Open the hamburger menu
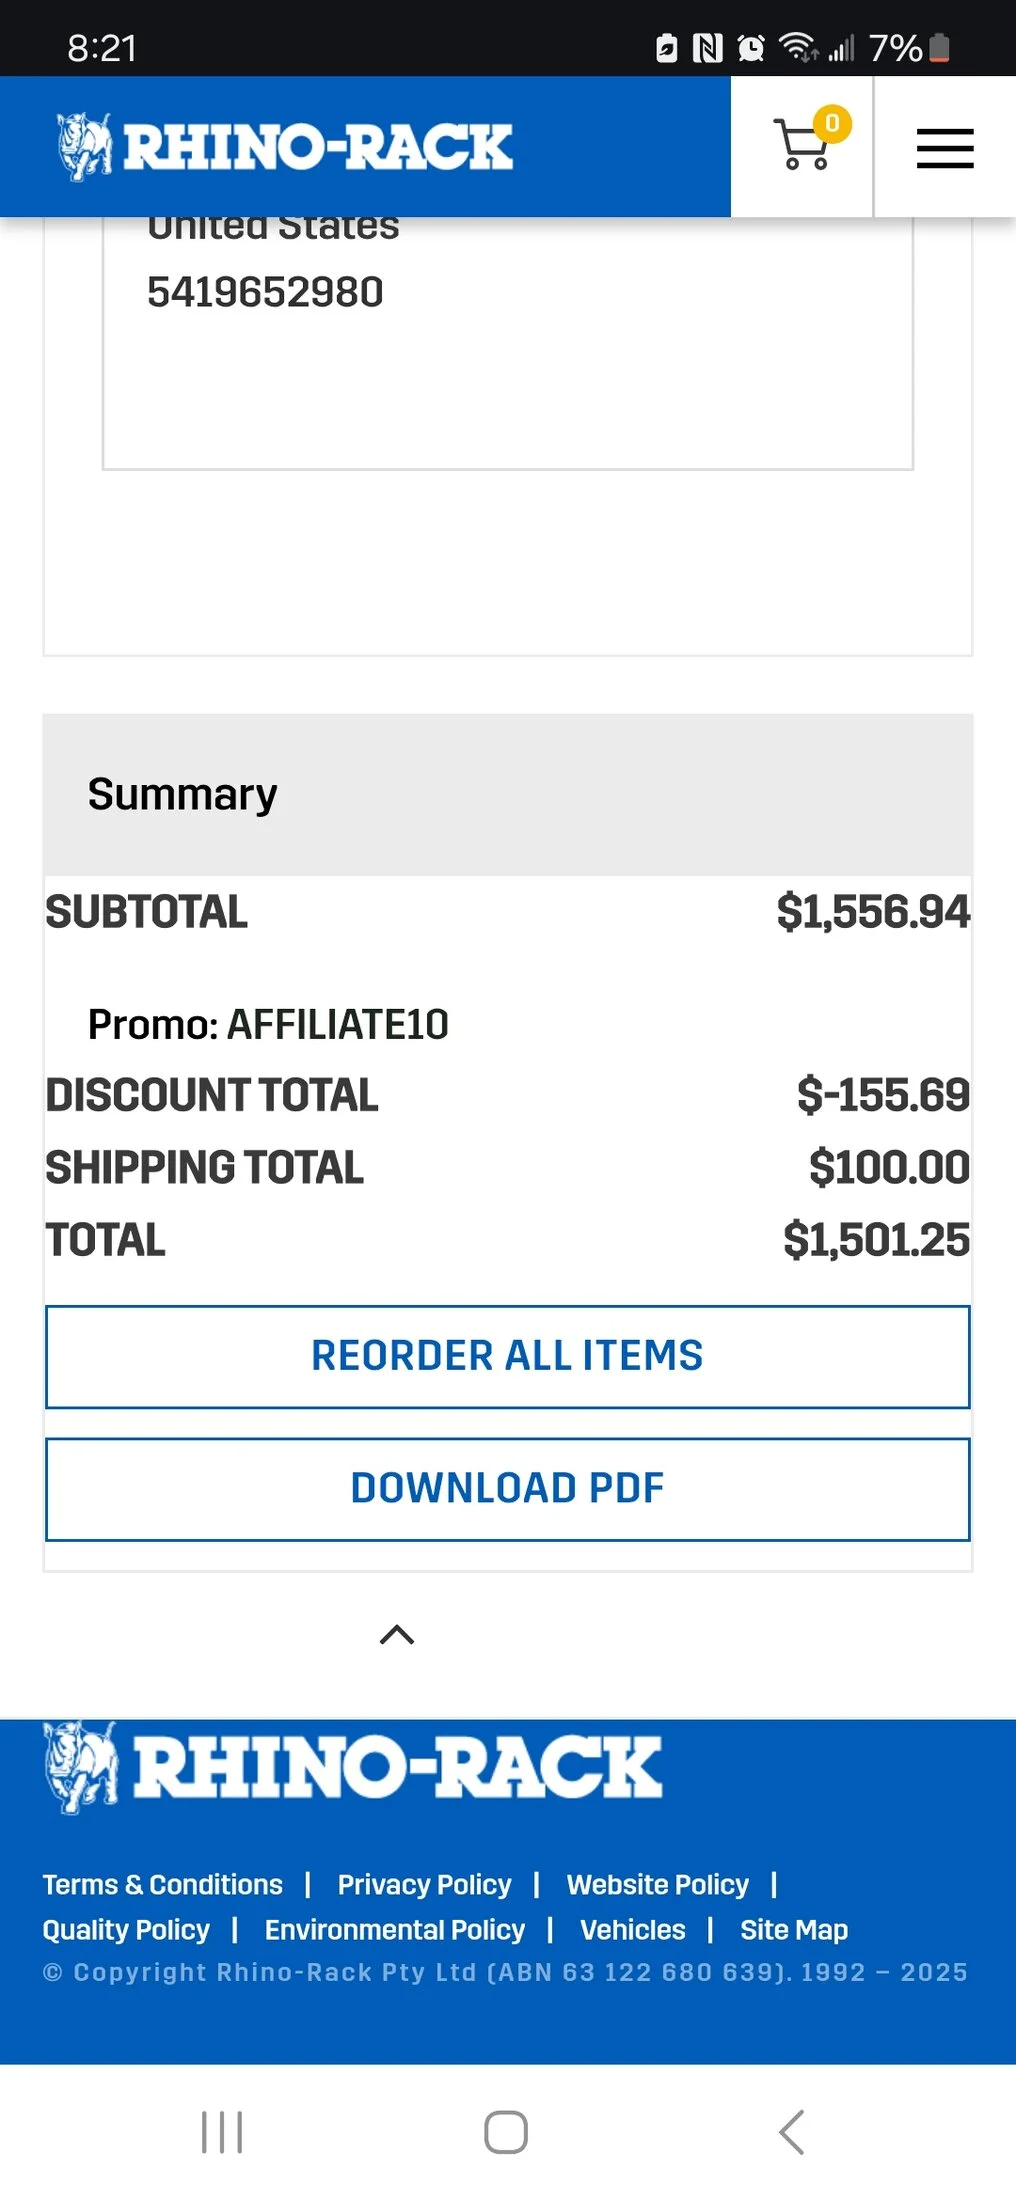Viewport: 1016px width, 2200px height. click(x=945, y=148)
